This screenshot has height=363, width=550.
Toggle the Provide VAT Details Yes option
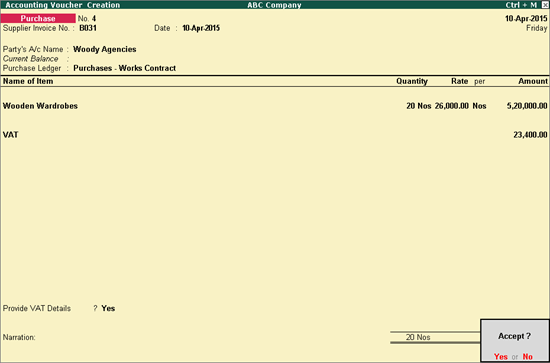[x=108, y=308]
